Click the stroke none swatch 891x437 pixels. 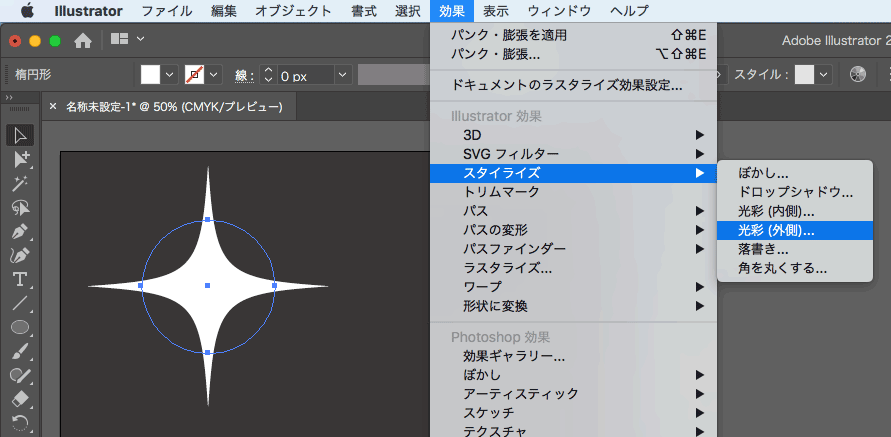click(194, 74)
